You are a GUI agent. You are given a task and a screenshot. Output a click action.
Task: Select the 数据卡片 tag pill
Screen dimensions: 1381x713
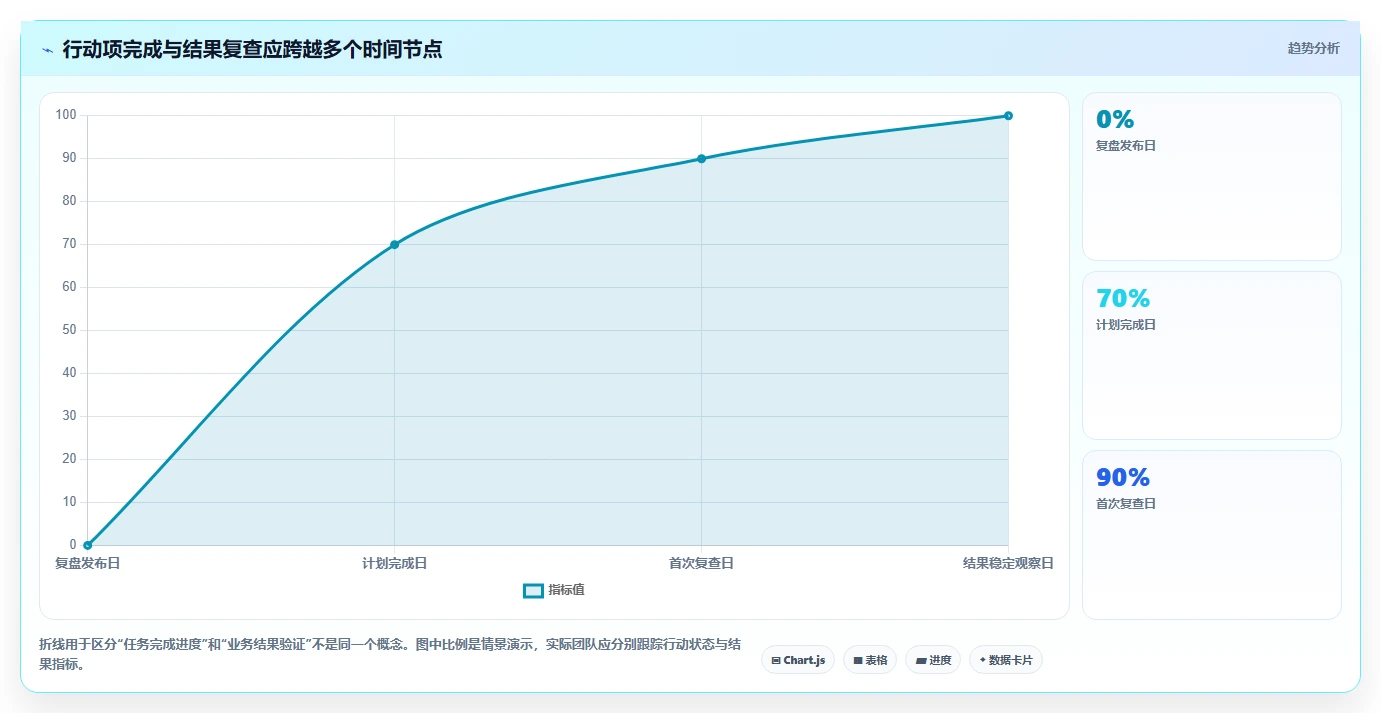1006,660
